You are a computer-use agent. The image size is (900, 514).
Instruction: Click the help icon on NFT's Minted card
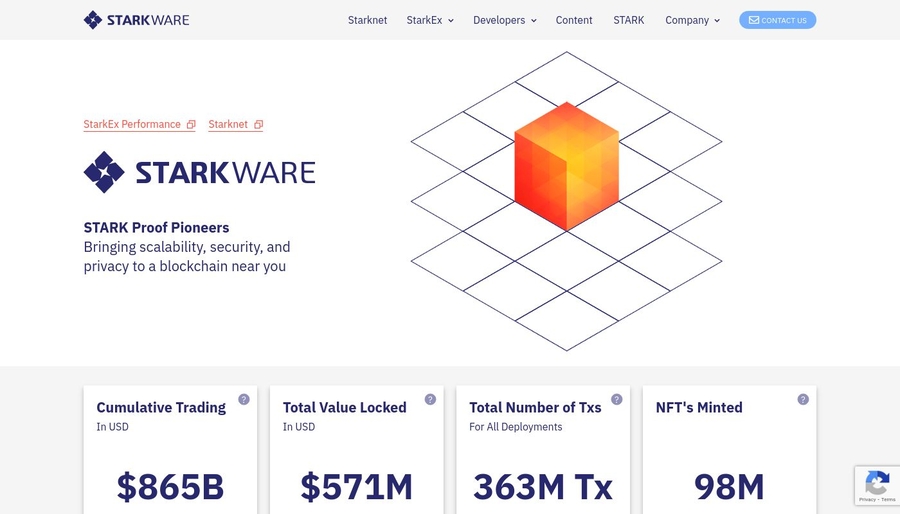click(803, 399)
